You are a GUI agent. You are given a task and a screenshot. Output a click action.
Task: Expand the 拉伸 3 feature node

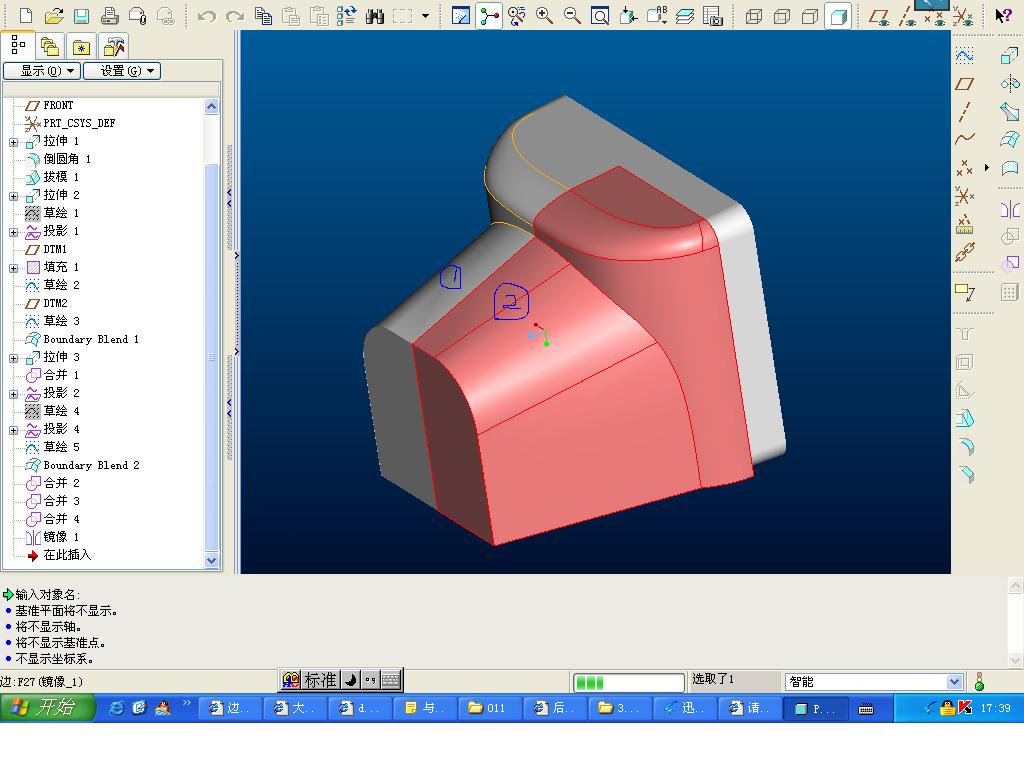14,358
